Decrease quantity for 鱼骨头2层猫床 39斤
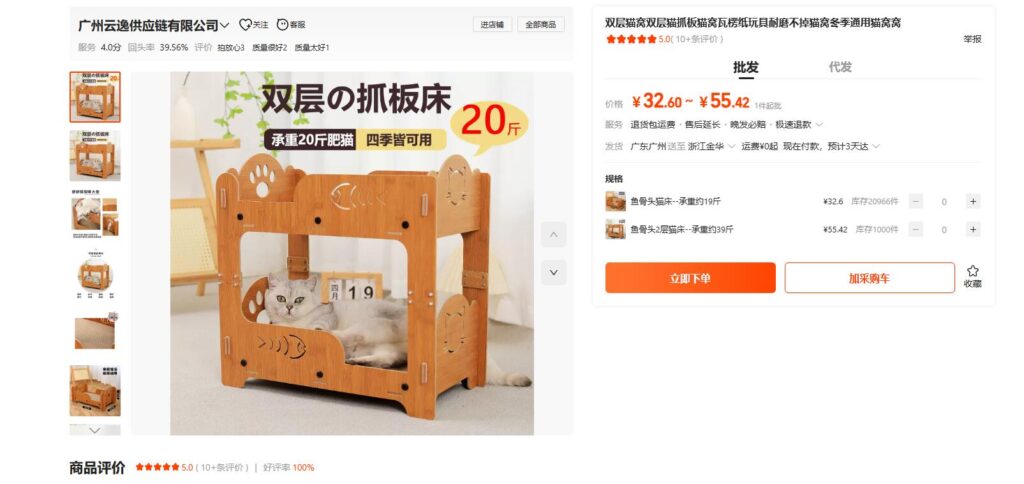This screenshot has width=1024, height=484. tap(916, 229)
